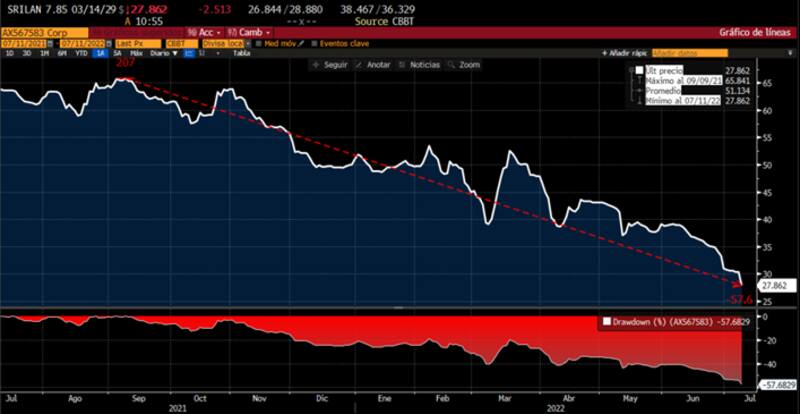
Task: Toggle the Med móv checkbox
Action: pos(260,43)
